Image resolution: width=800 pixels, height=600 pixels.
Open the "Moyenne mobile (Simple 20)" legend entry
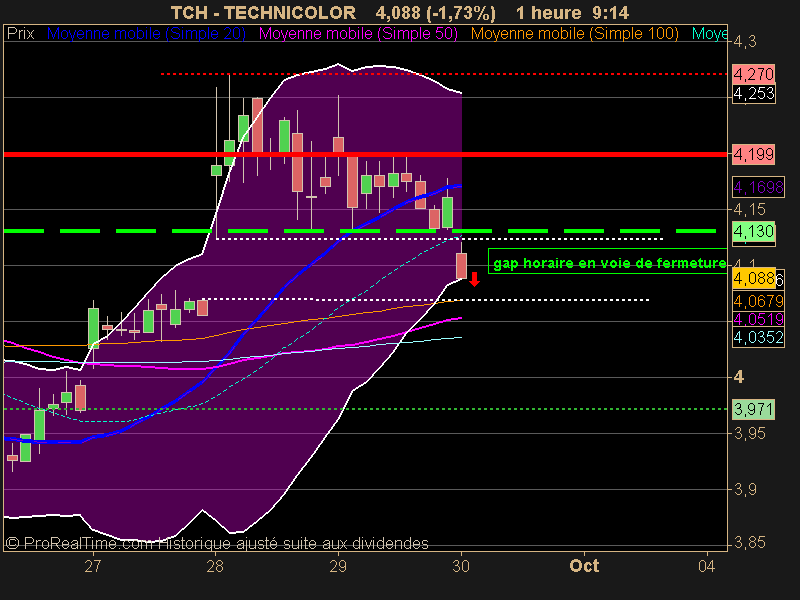(x=146, y=34)
